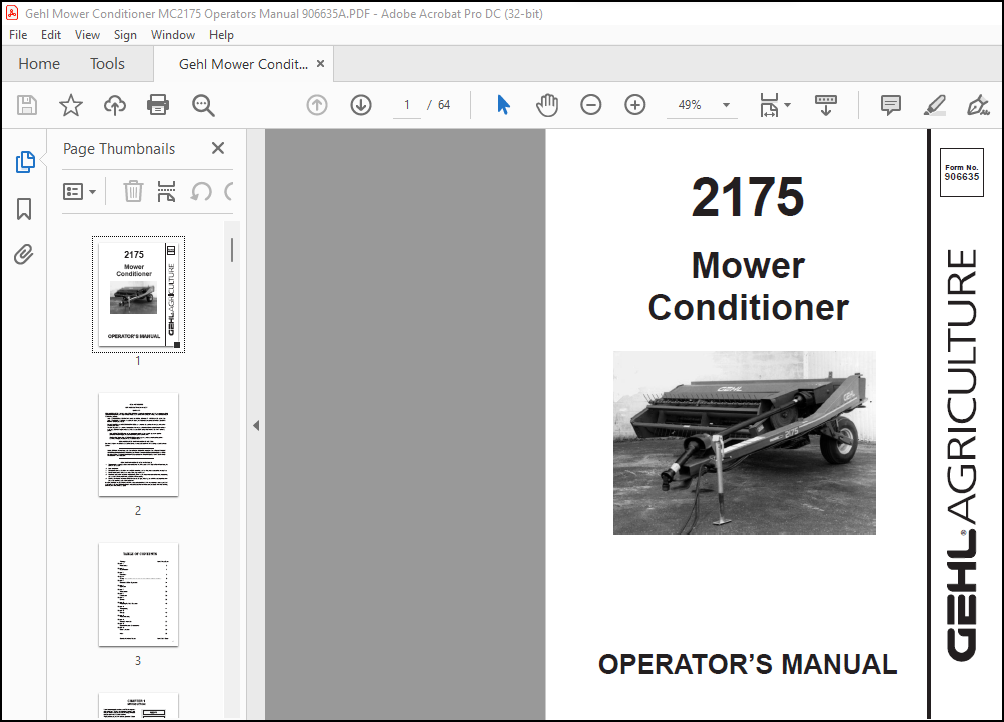Open the Window menu
The height and width of the screenshot is (722, 1004).
click(173, 35)
